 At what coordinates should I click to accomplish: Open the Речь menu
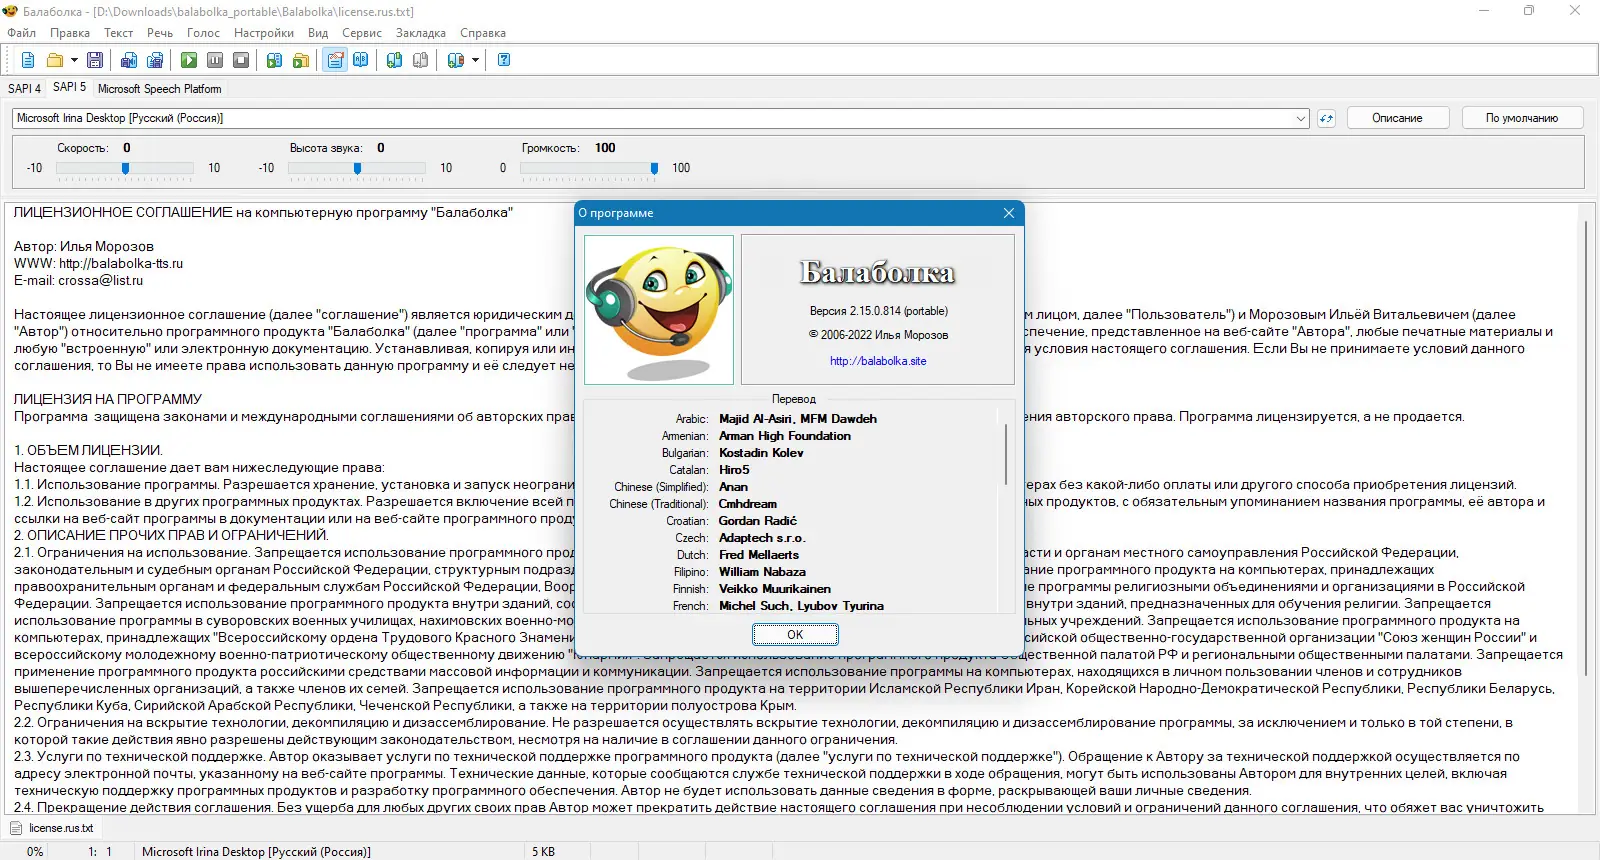160,33
